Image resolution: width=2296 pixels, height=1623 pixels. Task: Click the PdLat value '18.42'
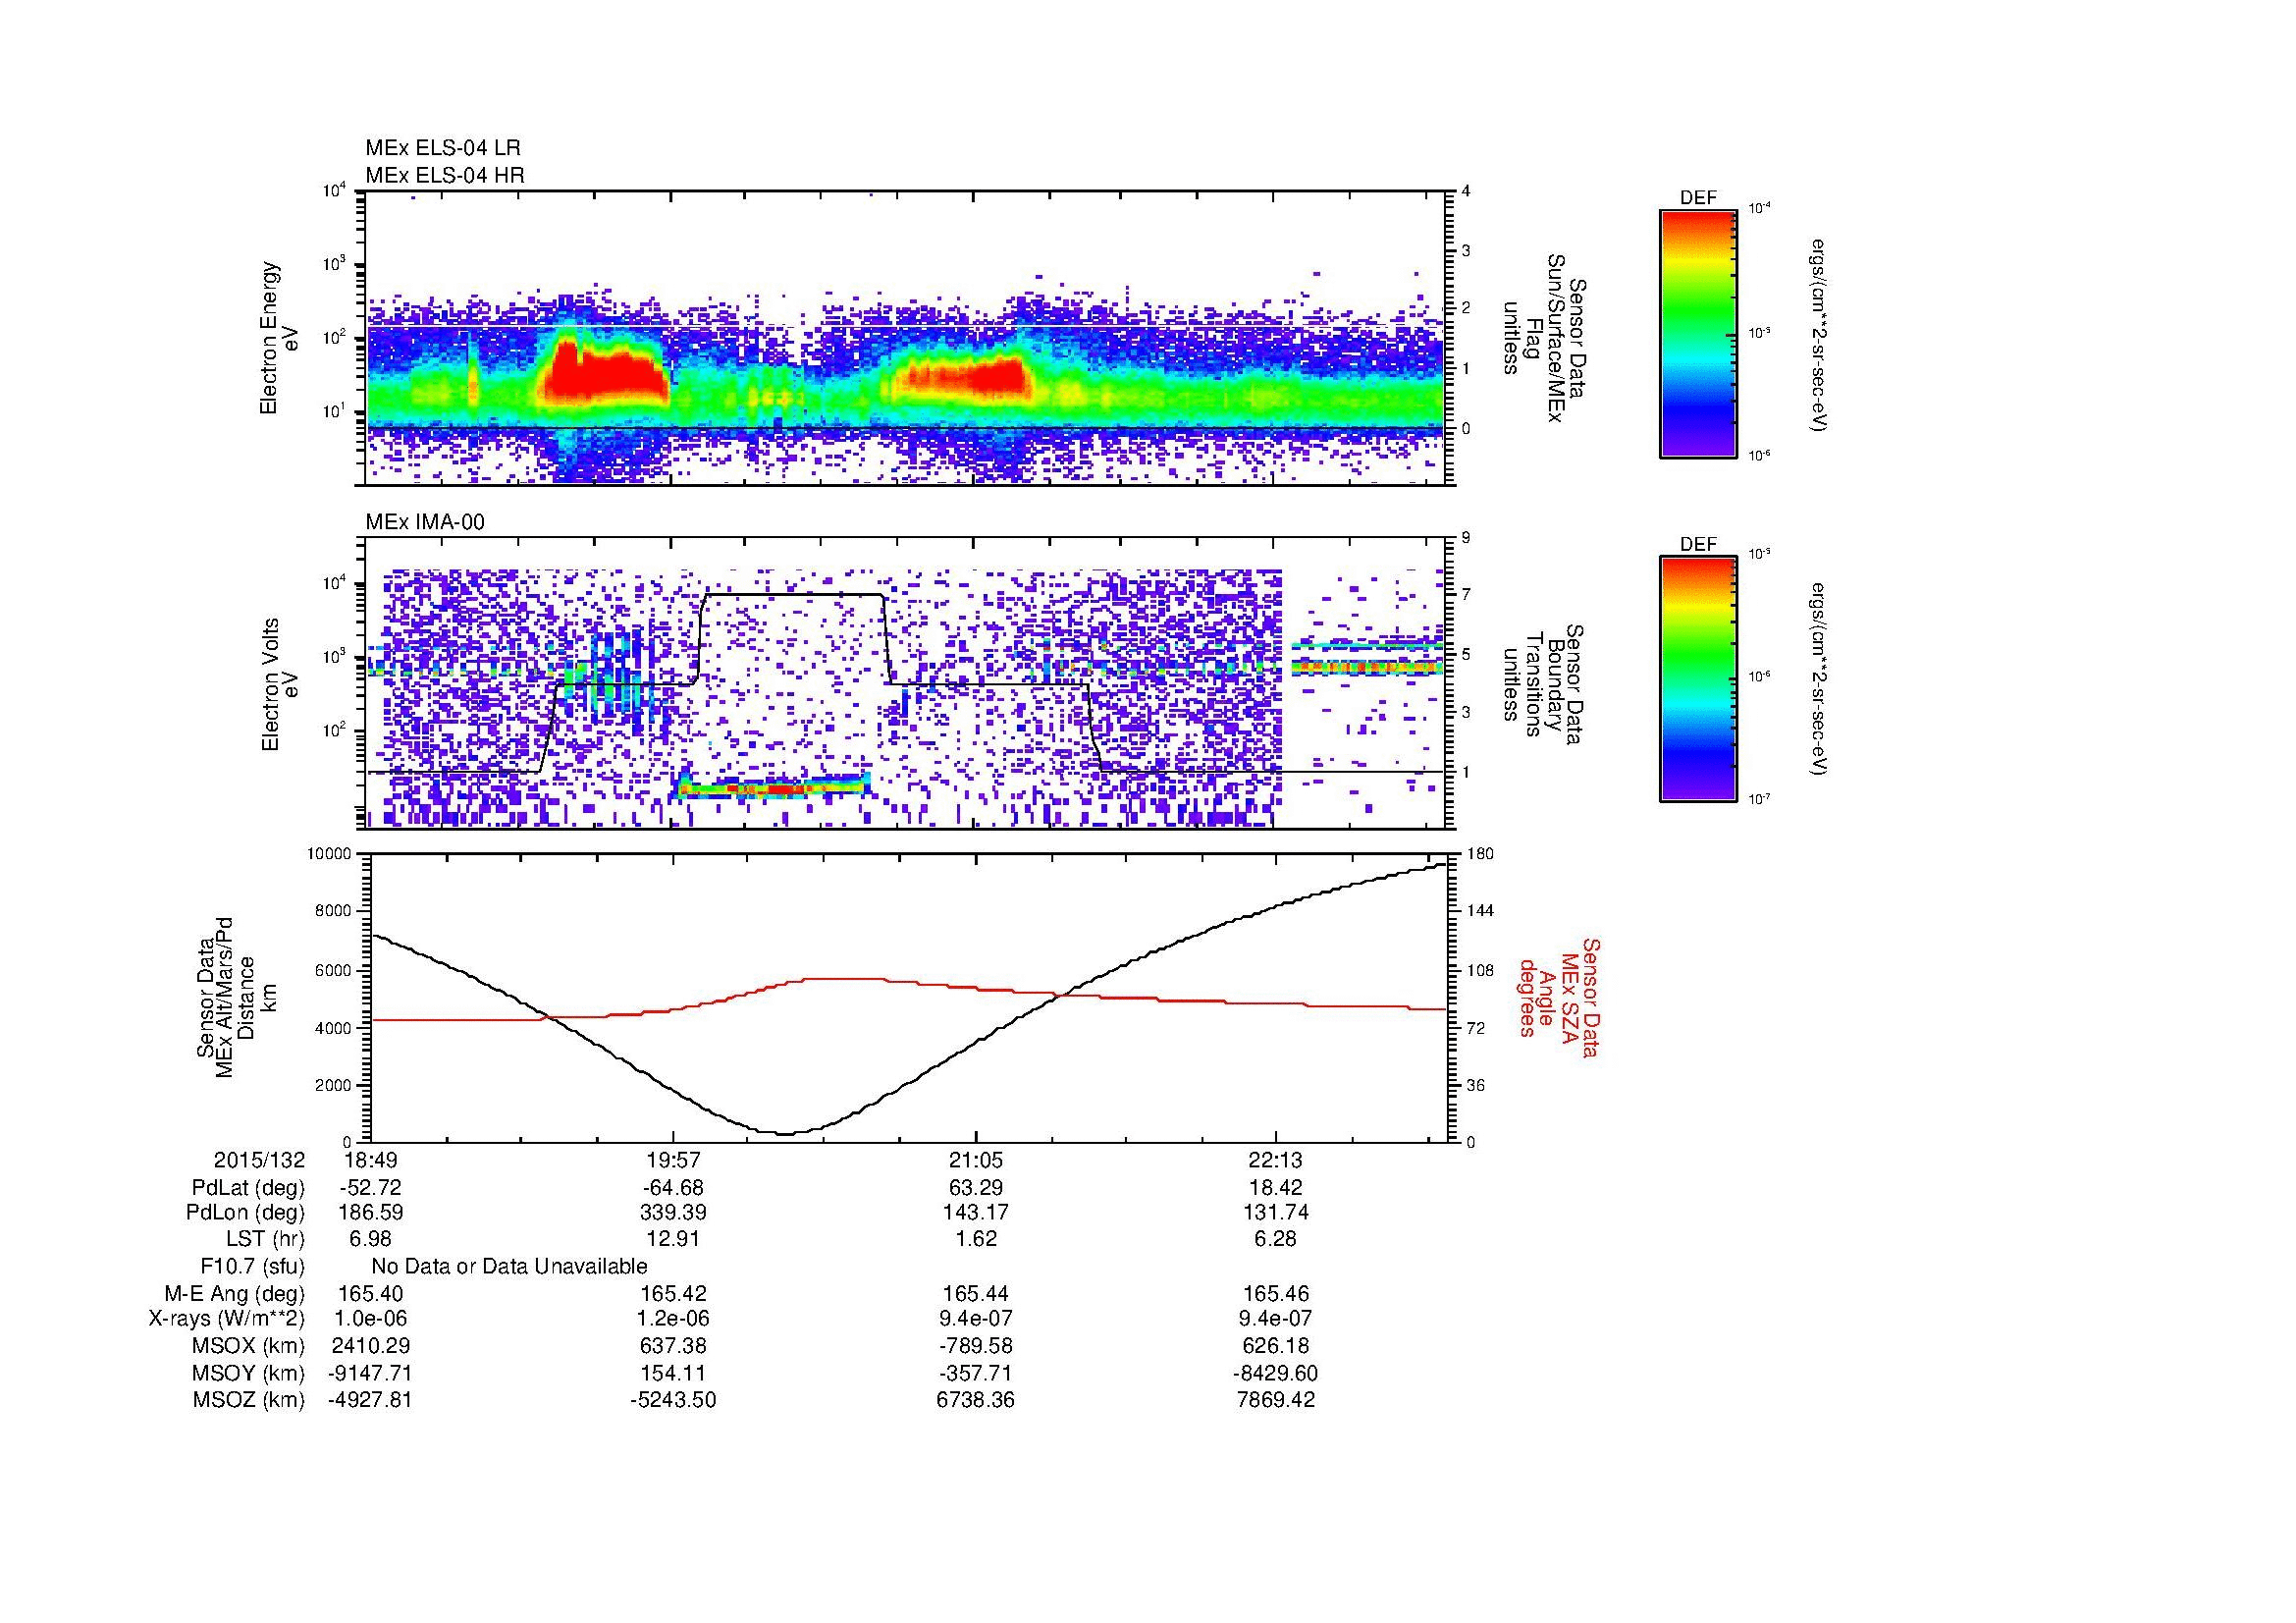click(x=1276, y=1188)
